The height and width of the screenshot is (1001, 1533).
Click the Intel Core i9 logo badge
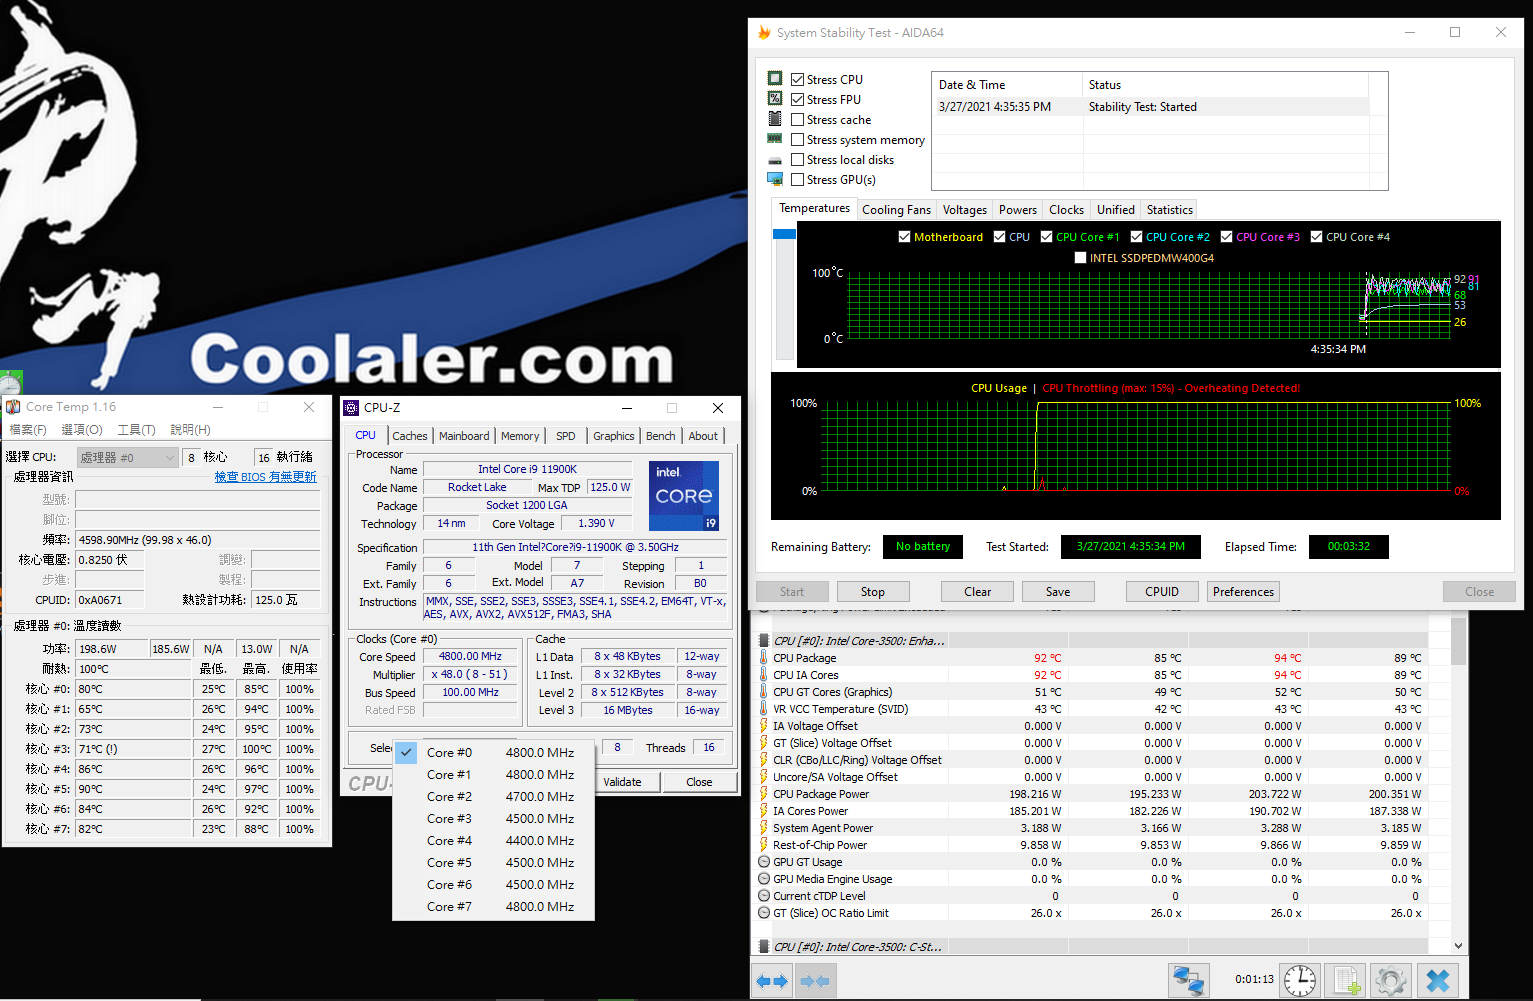684,495
